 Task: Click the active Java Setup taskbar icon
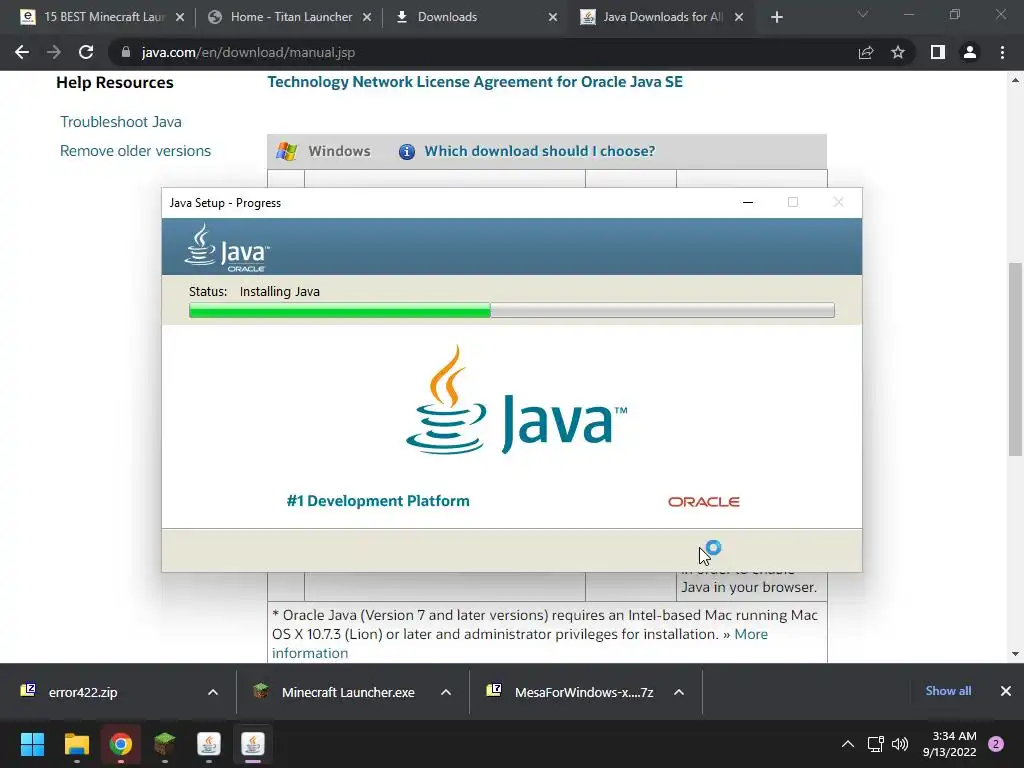(x=253, y=744)
